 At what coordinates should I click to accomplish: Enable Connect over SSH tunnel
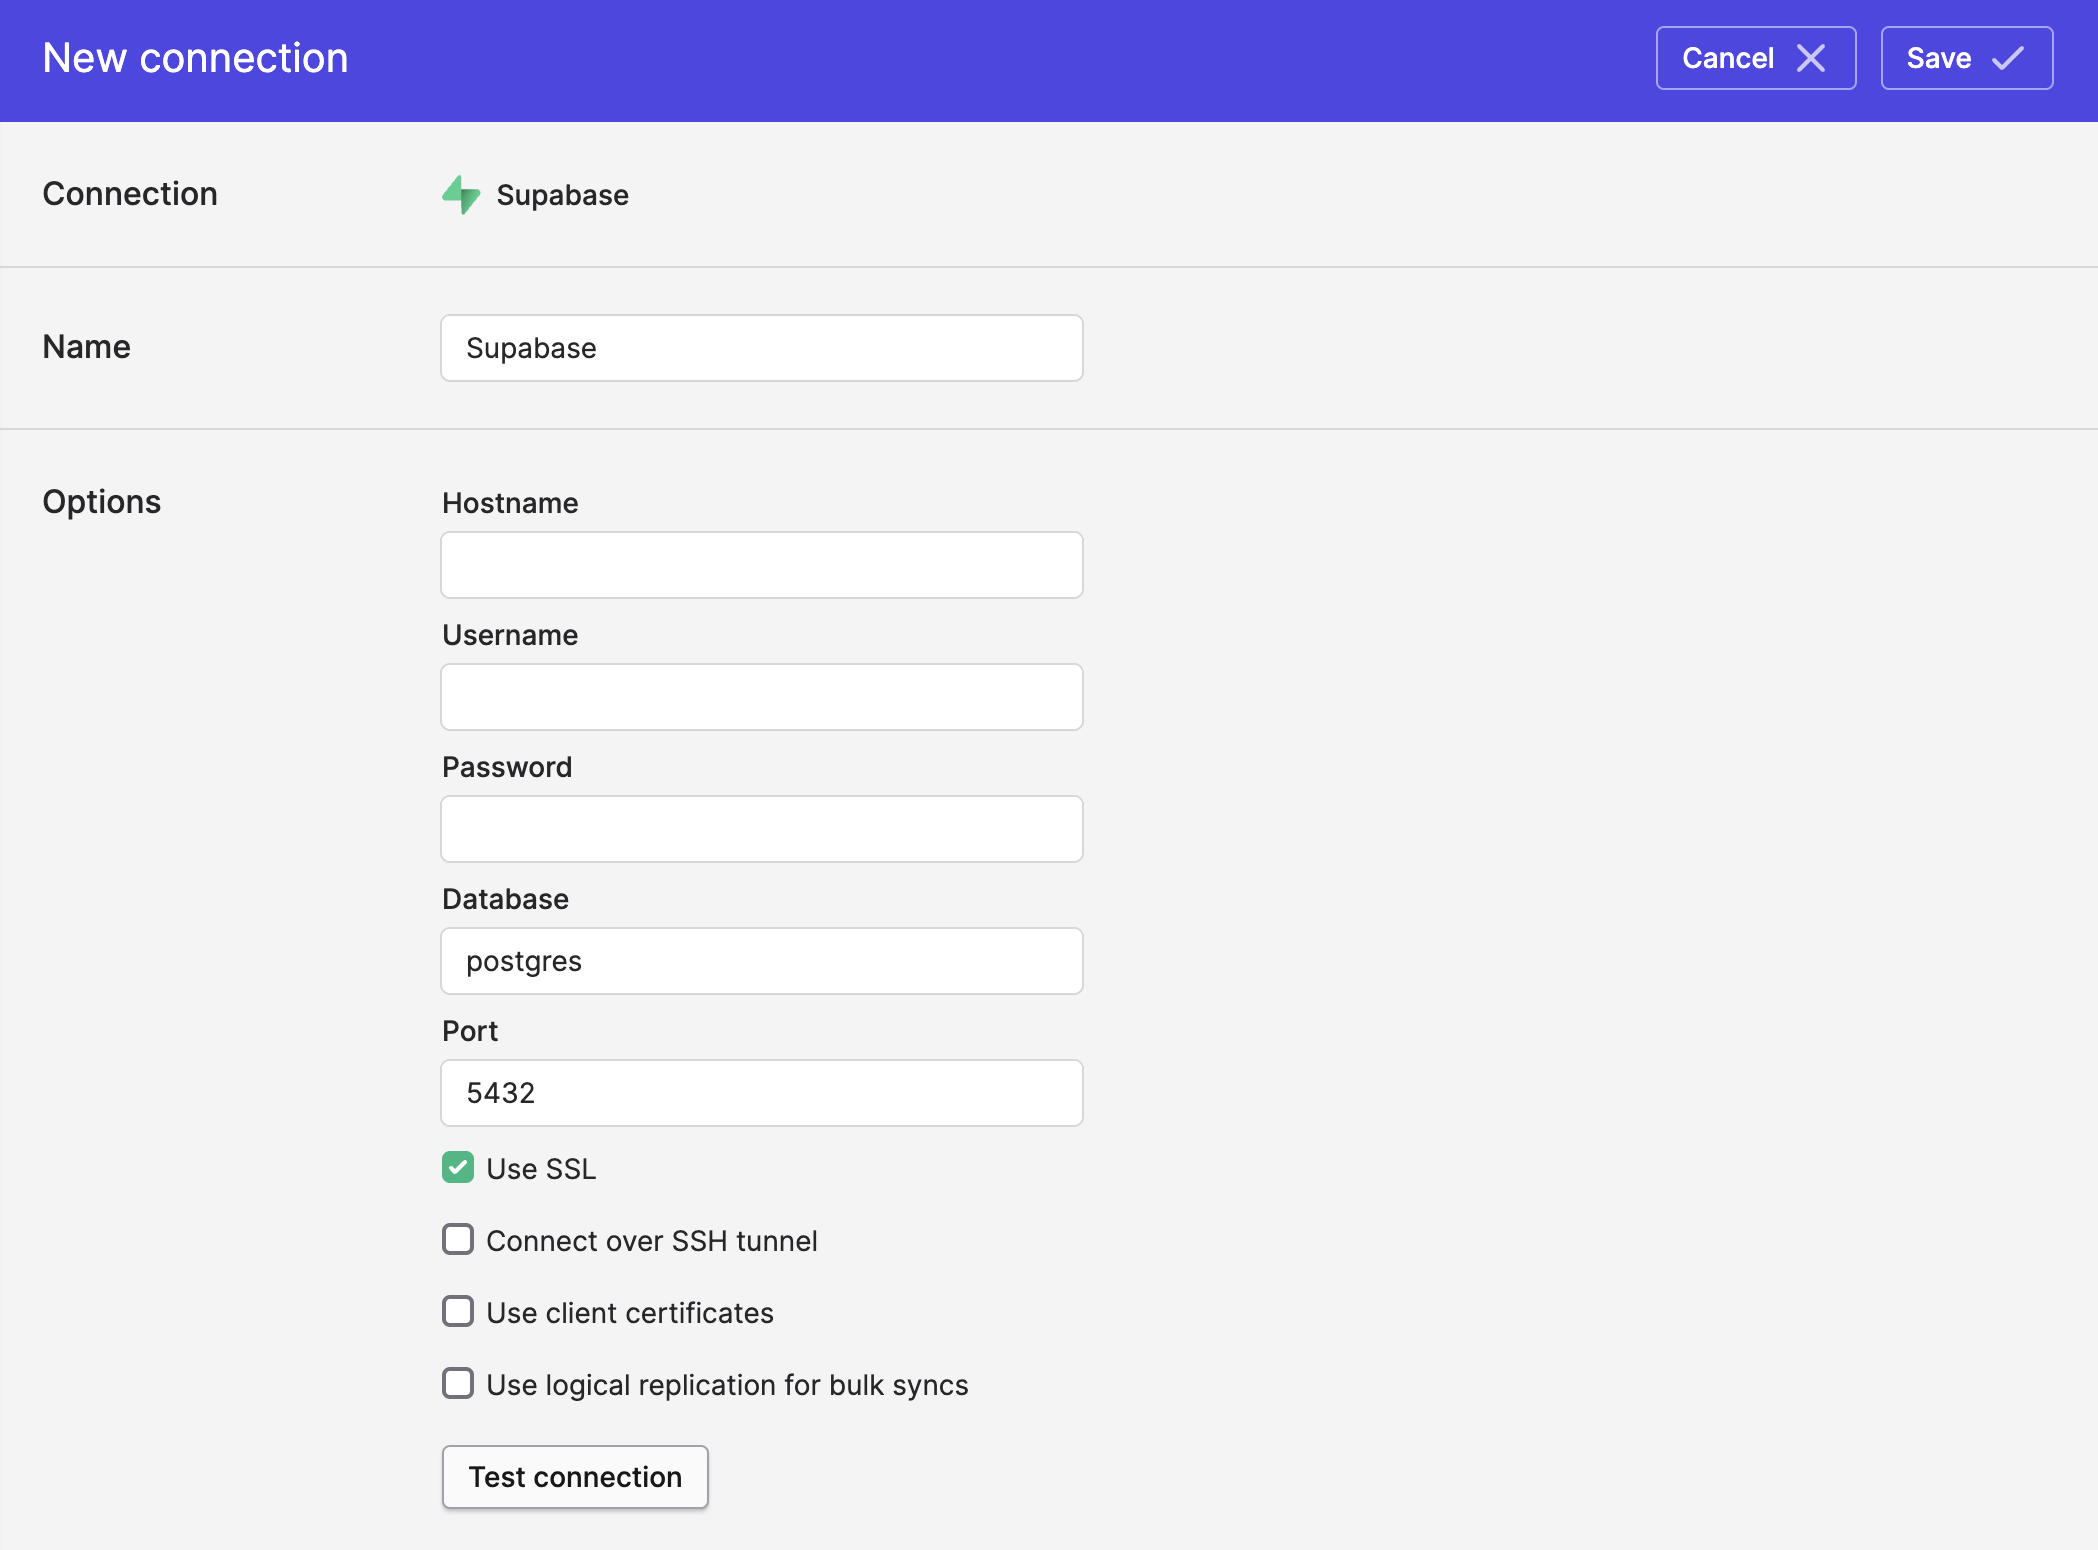458,1239
